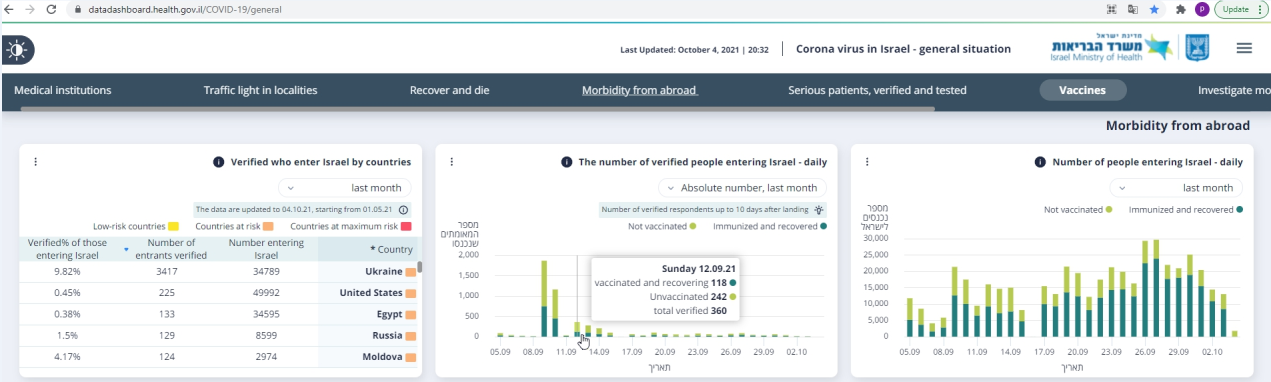Image resolution: width=1271 pixels, height=382 pixels.
Task: Switch to the Recover and die tab
Action: (x=449, y=90)
